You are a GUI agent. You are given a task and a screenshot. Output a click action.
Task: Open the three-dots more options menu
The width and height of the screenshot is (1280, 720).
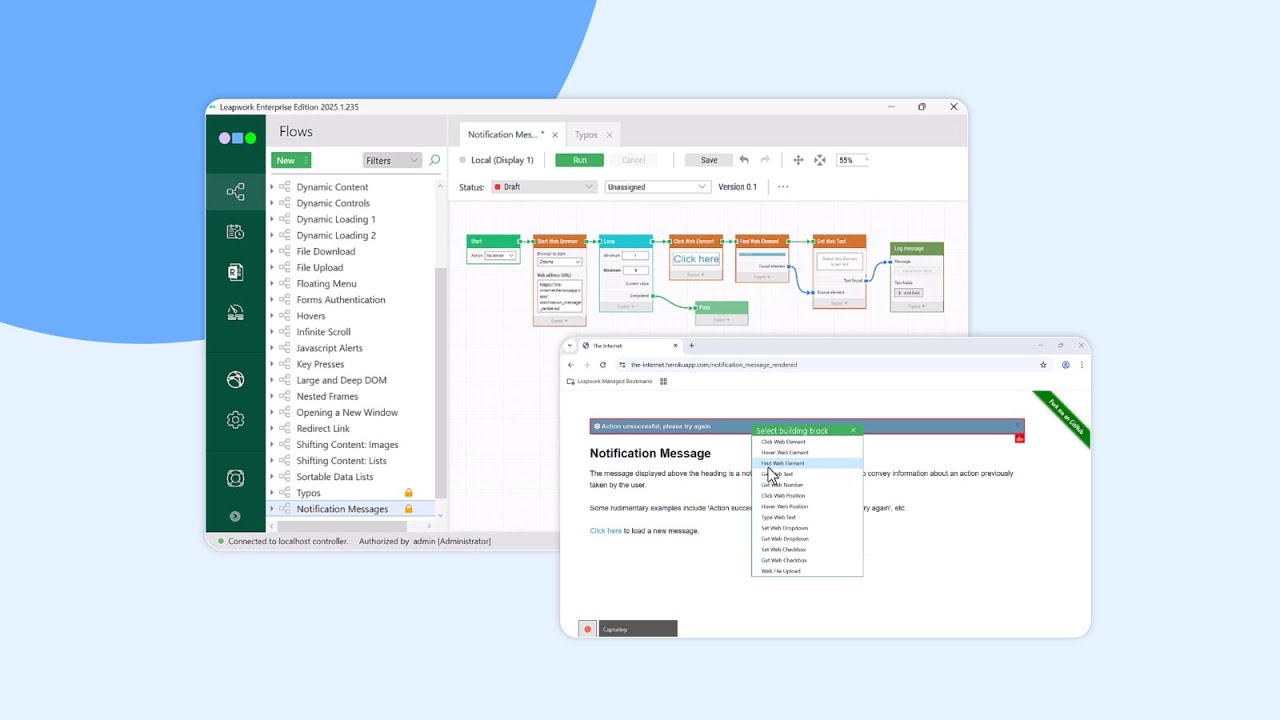click(783, 187)
